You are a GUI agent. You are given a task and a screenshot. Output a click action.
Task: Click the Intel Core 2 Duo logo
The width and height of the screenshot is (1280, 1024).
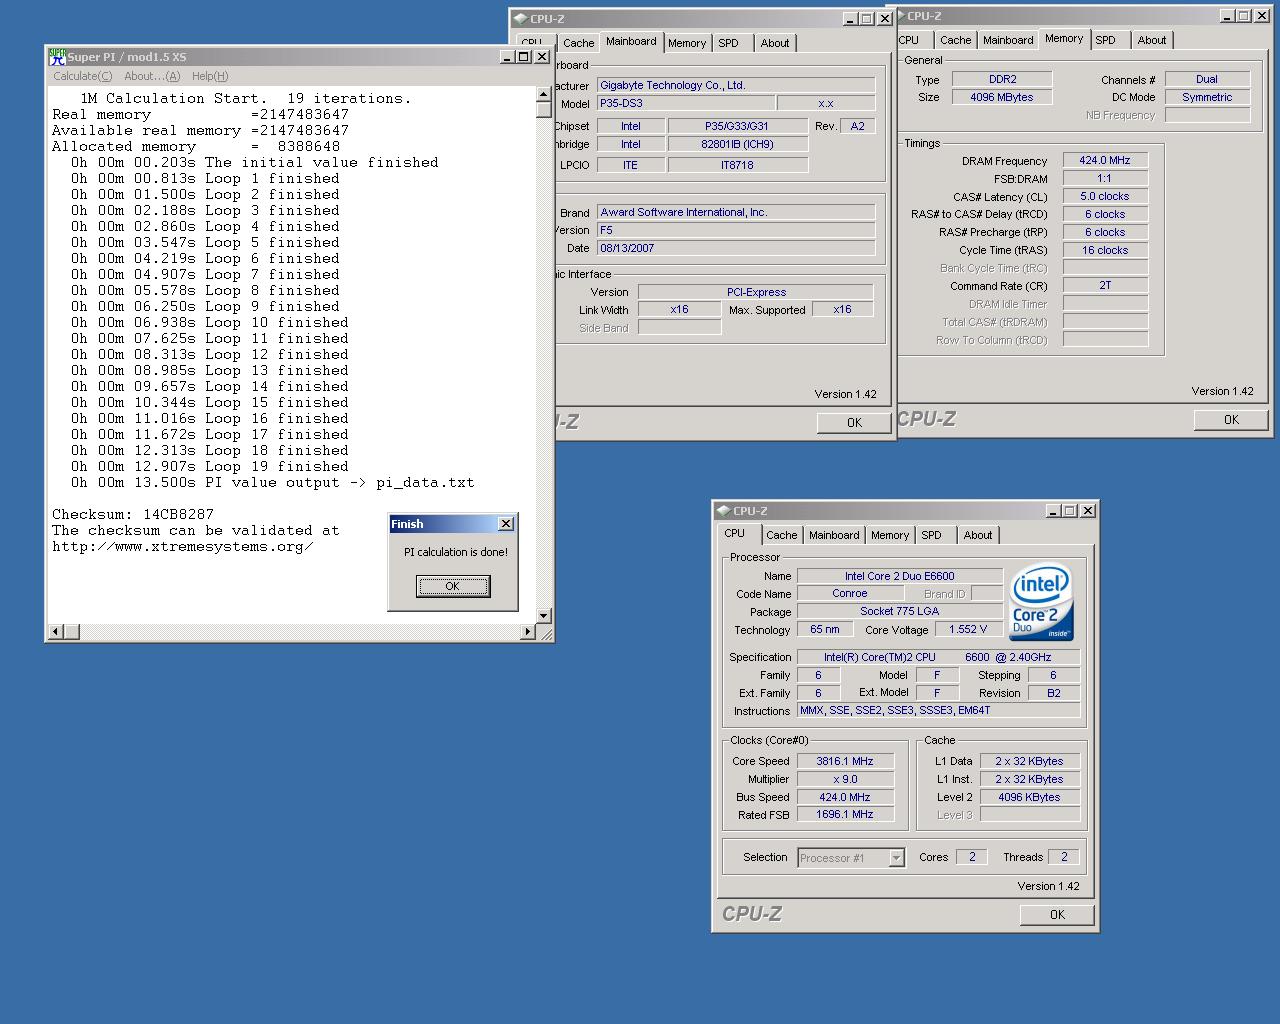[x=1041, y=602]
